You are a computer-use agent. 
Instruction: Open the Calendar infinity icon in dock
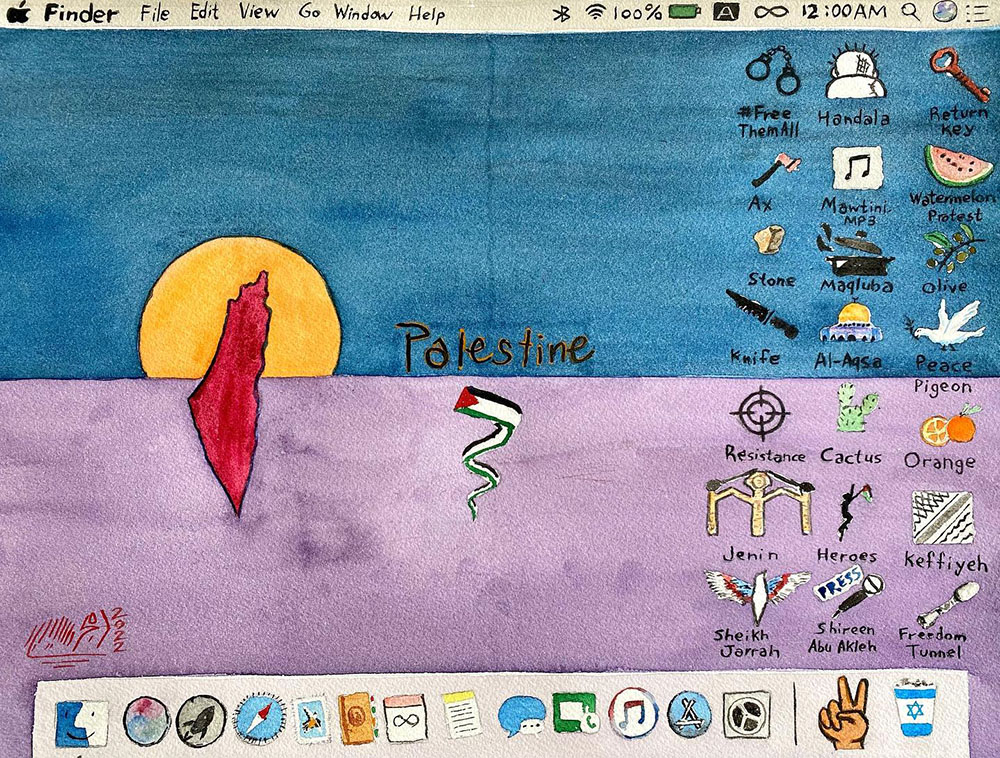[404, 718]
